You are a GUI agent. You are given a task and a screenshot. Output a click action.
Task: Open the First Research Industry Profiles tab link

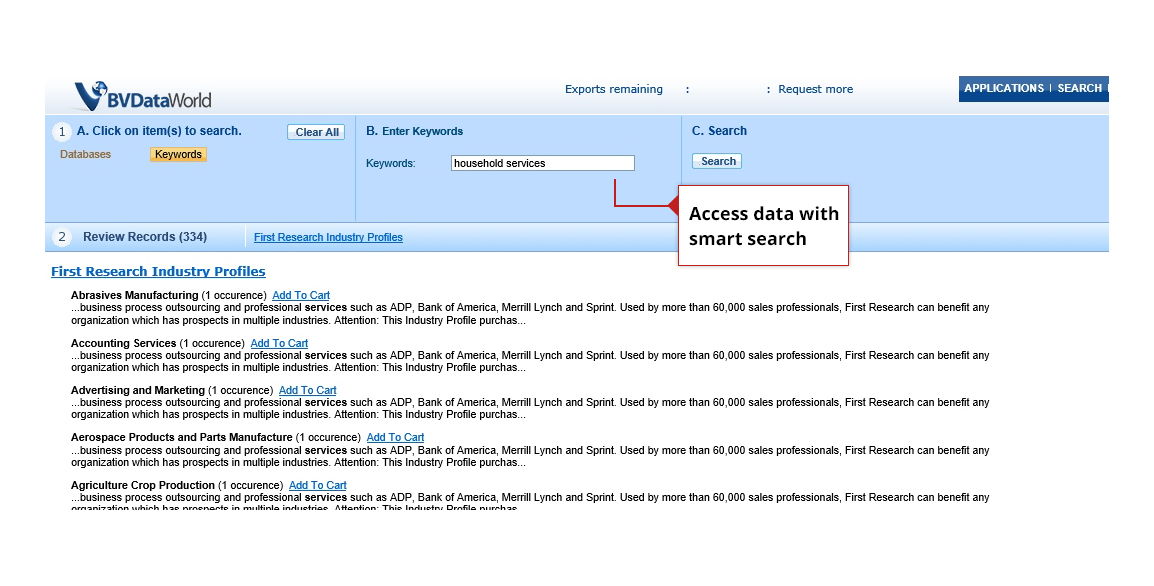point(328,237)
